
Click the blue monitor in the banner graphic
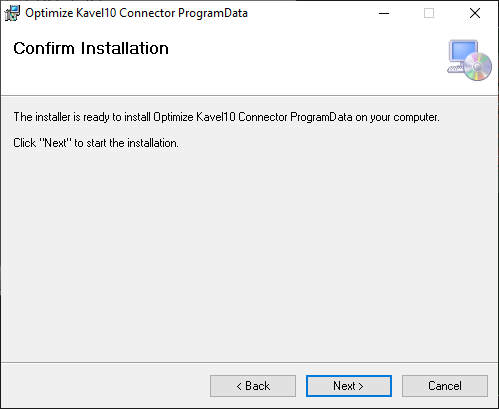463,51
